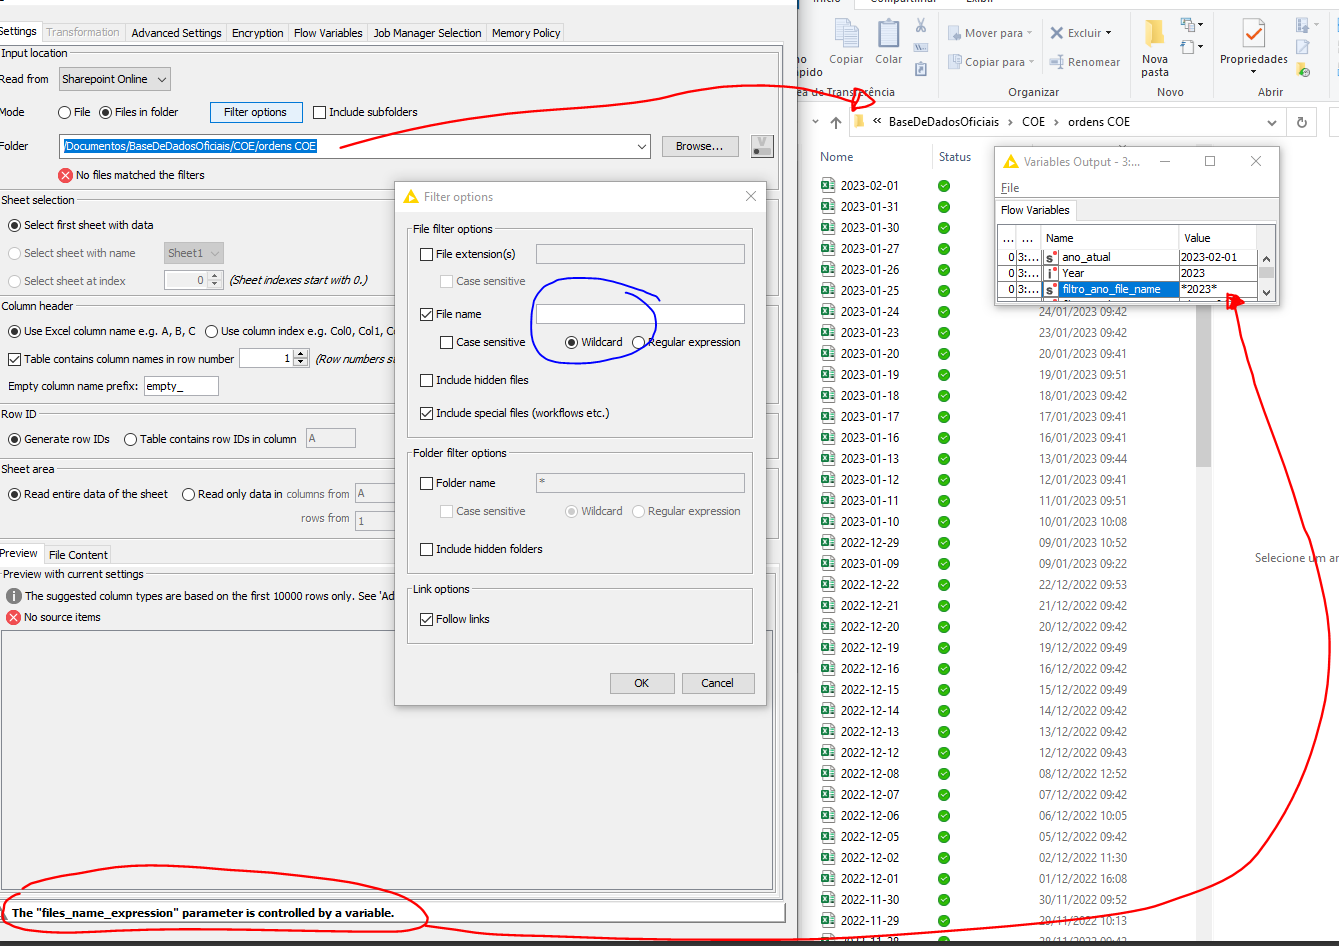The image size is (1339, 946).
Task: Uncheck the File name filter checkbox
Action: point(426,314)
